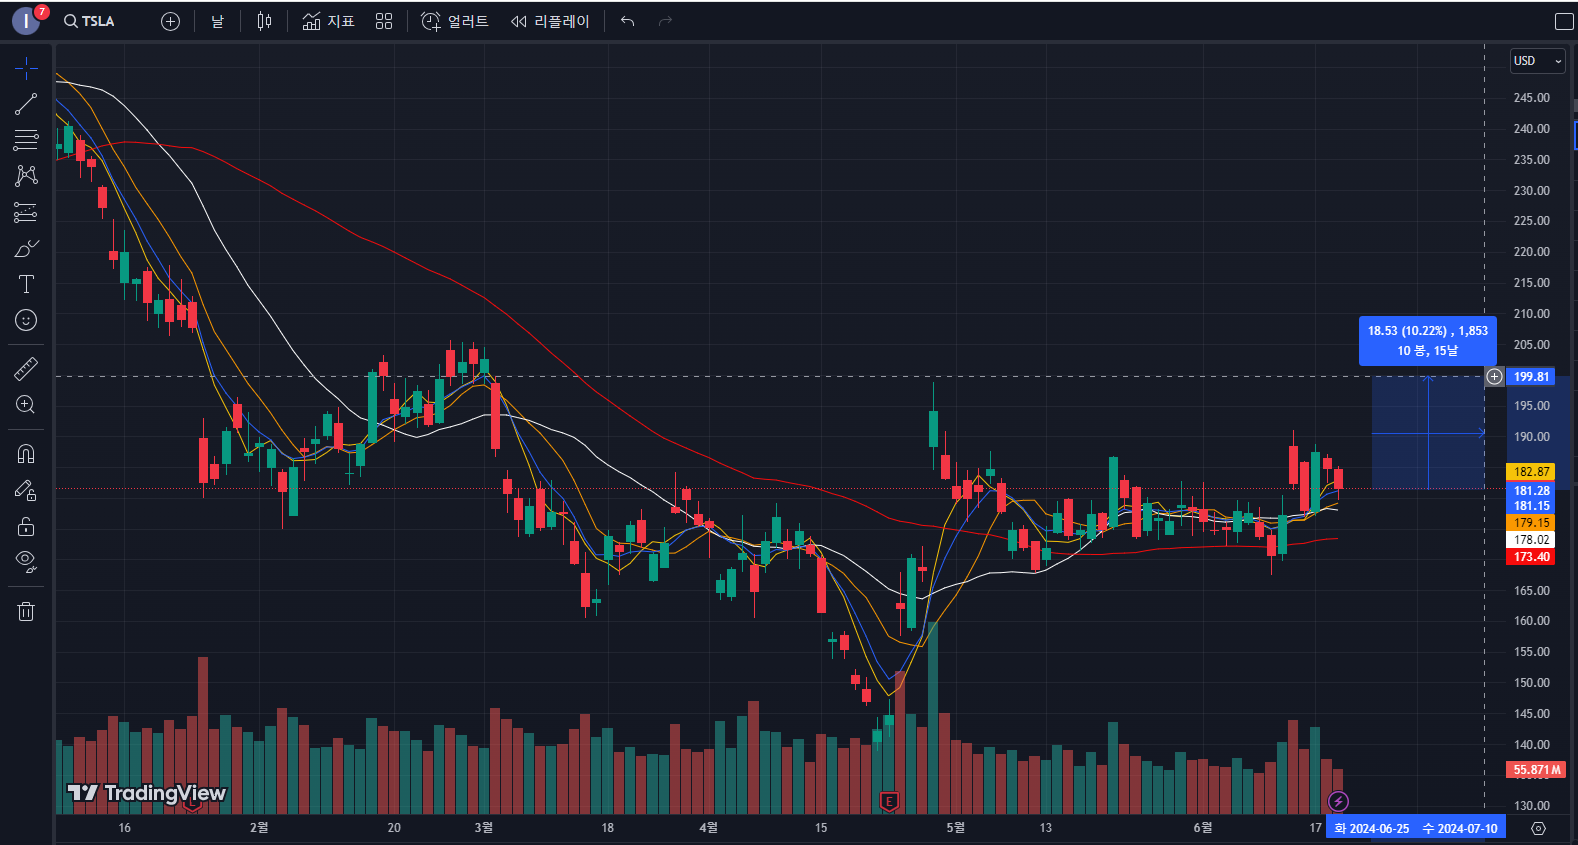
Task: Create an 얼러트 alert
Action: click(455, 21)
